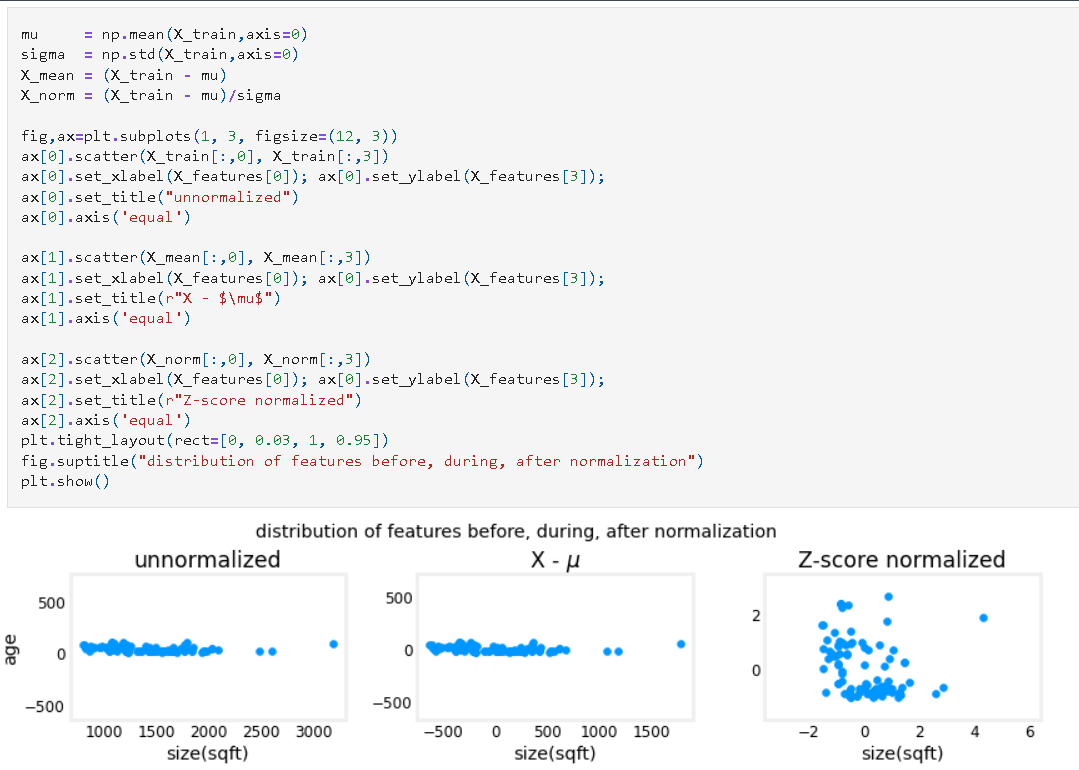Click the rightmost data point in X - μ plot
Screen dimensions: 1079x770
[x=681, y=644]
